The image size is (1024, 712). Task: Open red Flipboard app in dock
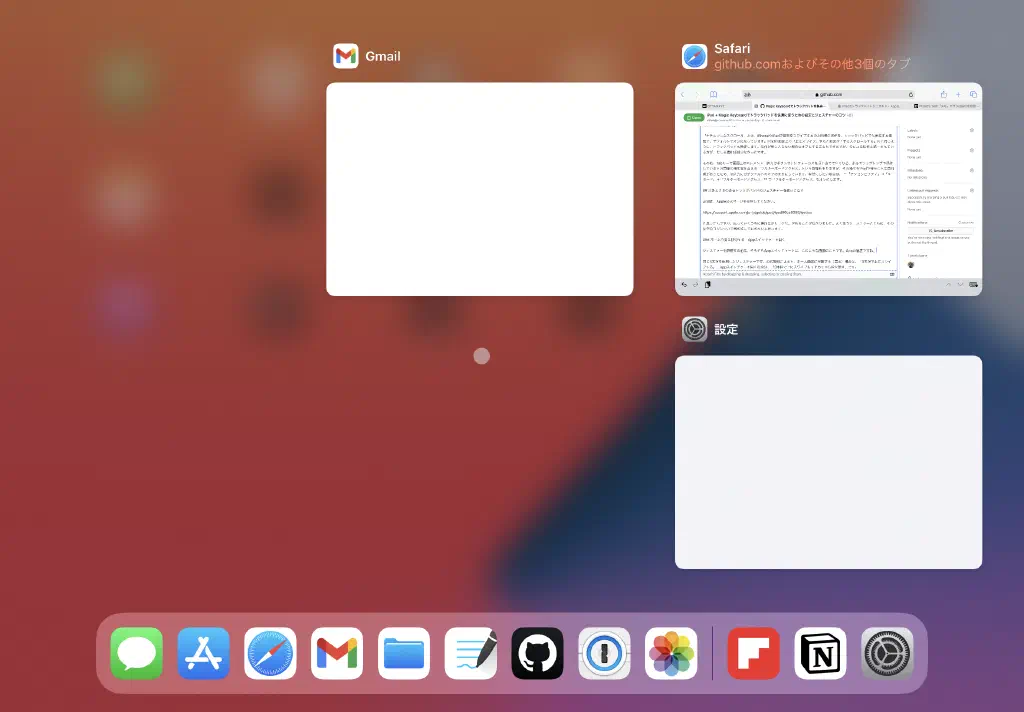click(753, 653)
